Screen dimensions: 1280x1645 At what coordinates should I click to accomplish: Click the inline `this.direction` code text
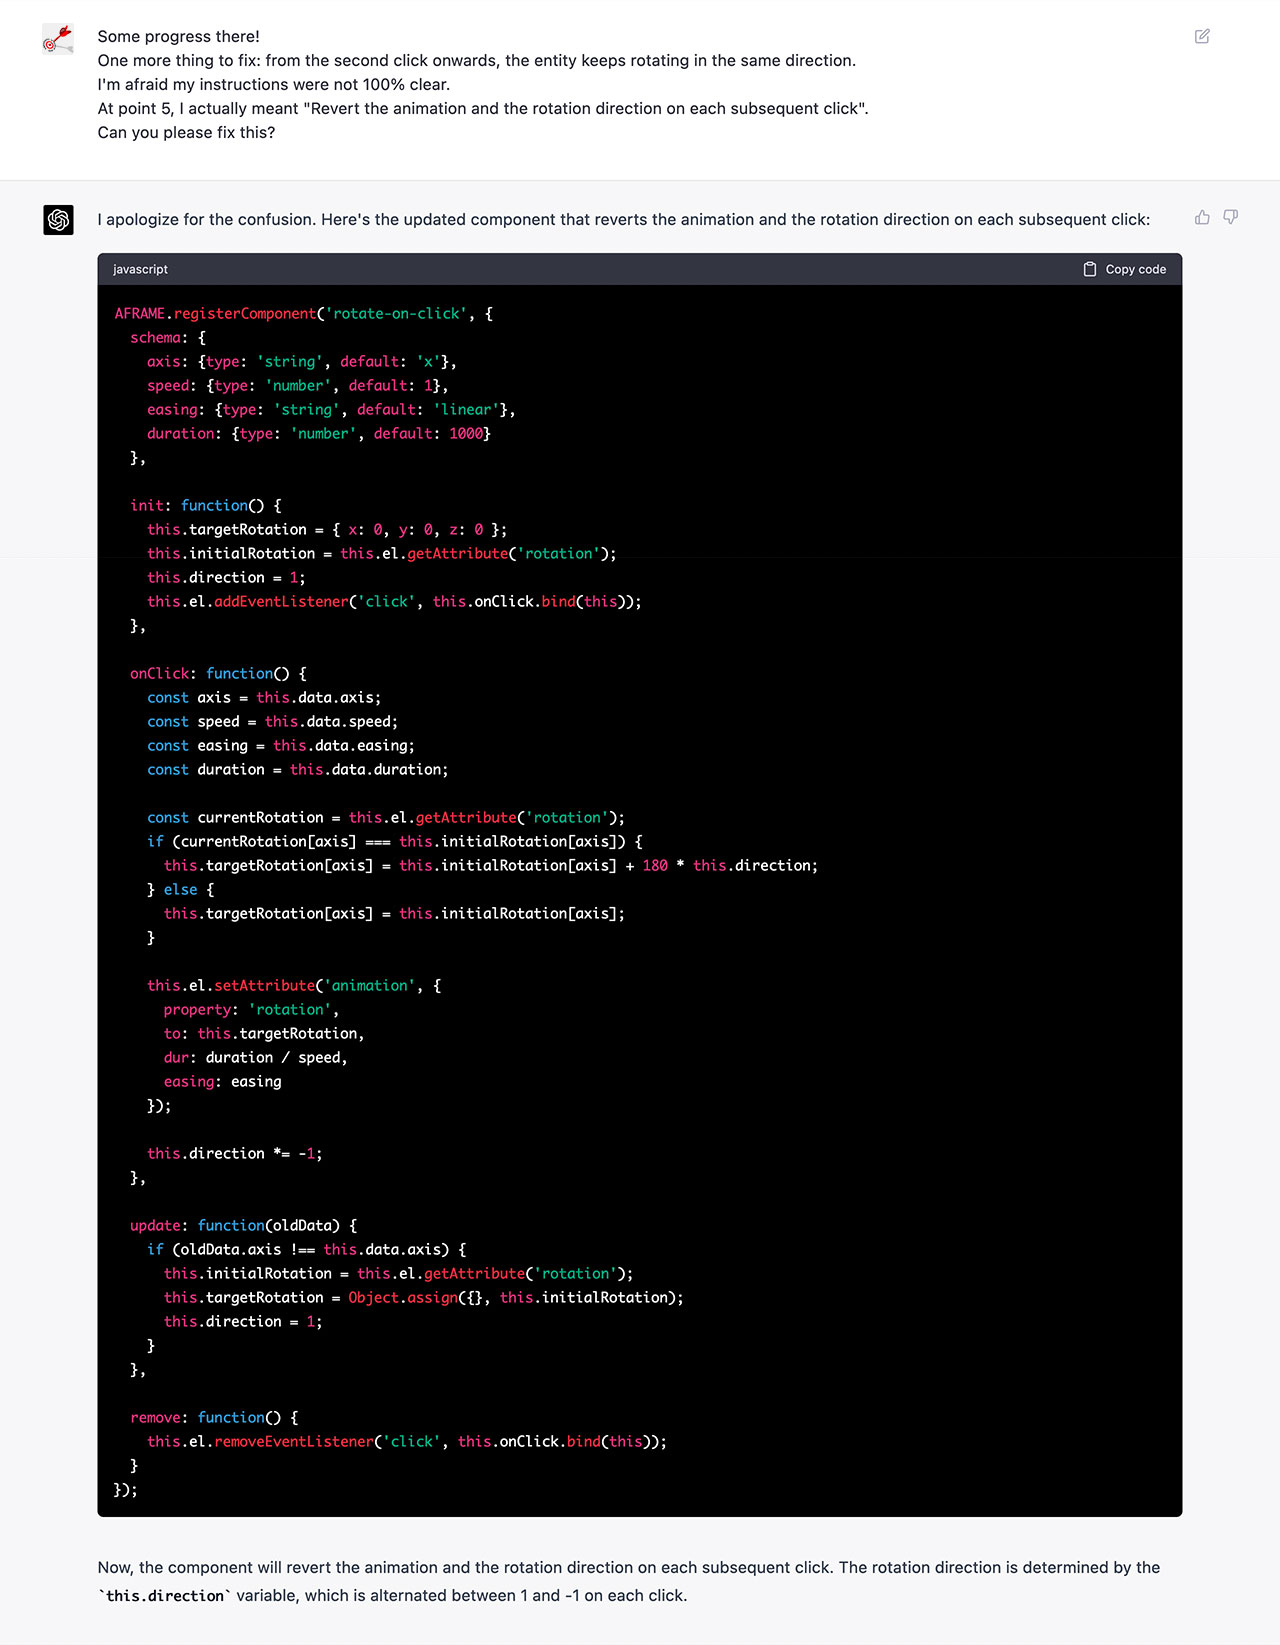click(x=165, y=1596)
